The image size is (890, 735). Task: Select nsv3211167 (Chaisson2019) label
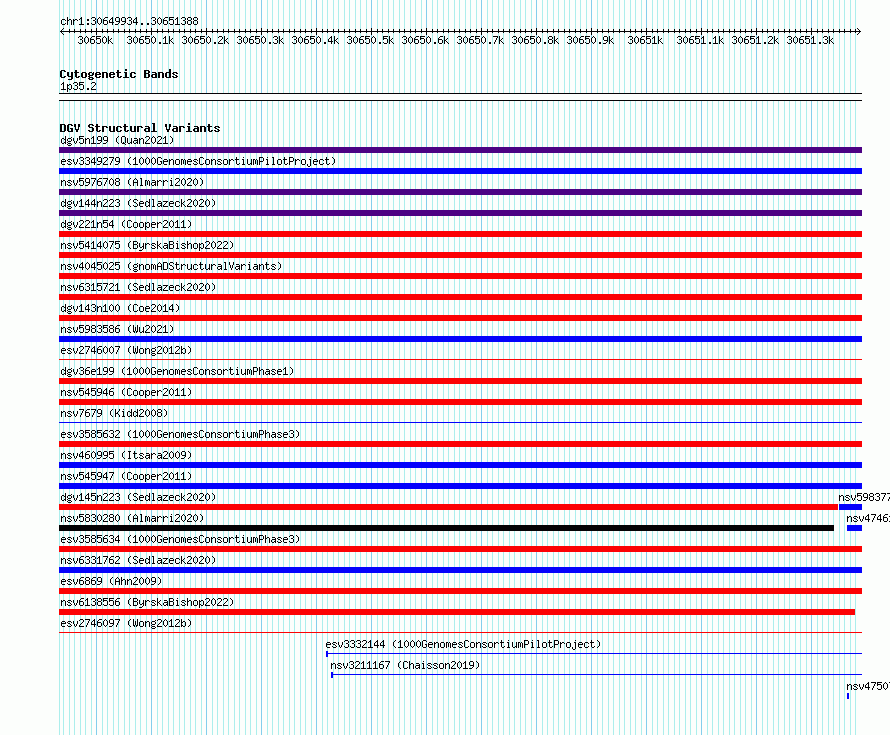[x=405, y=665]
